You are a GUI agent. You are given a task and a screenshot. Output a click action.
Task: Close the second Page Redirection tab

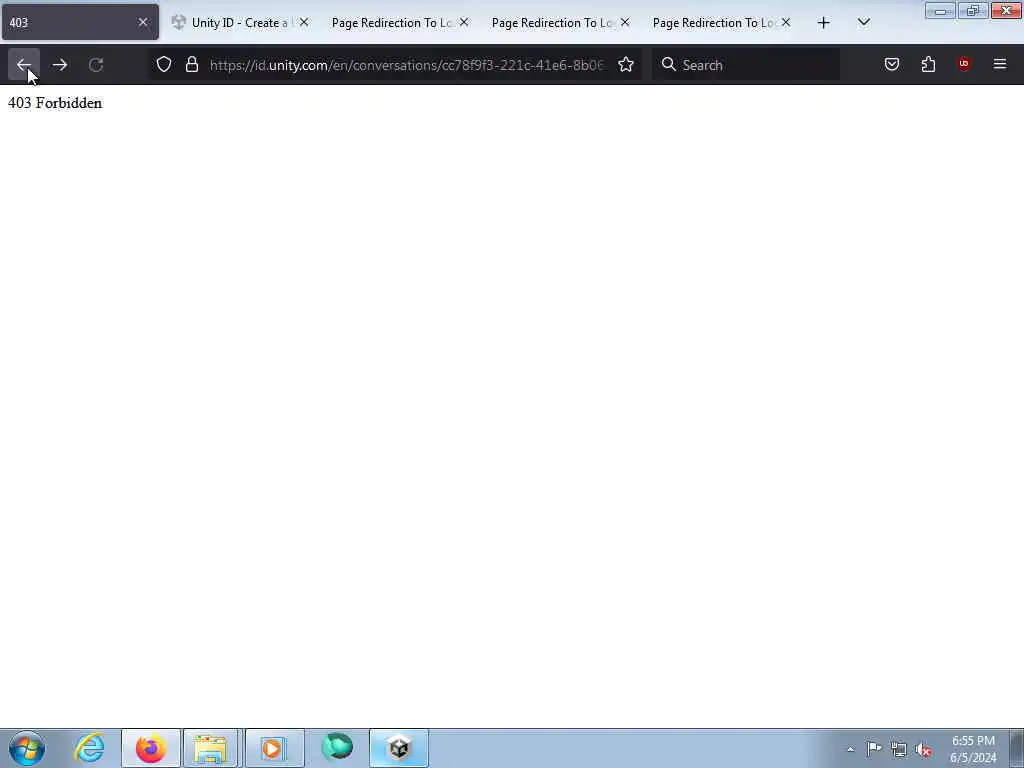click(x=625, y=22)
